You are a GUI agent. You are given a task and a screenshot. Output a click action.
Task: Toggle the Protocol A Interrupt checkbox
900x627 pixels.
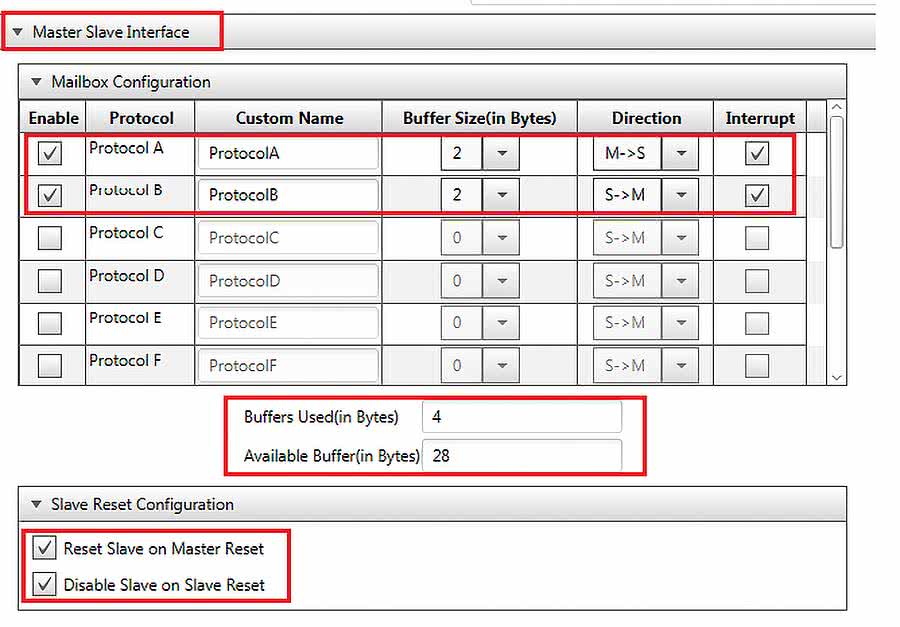coord(757,153)
